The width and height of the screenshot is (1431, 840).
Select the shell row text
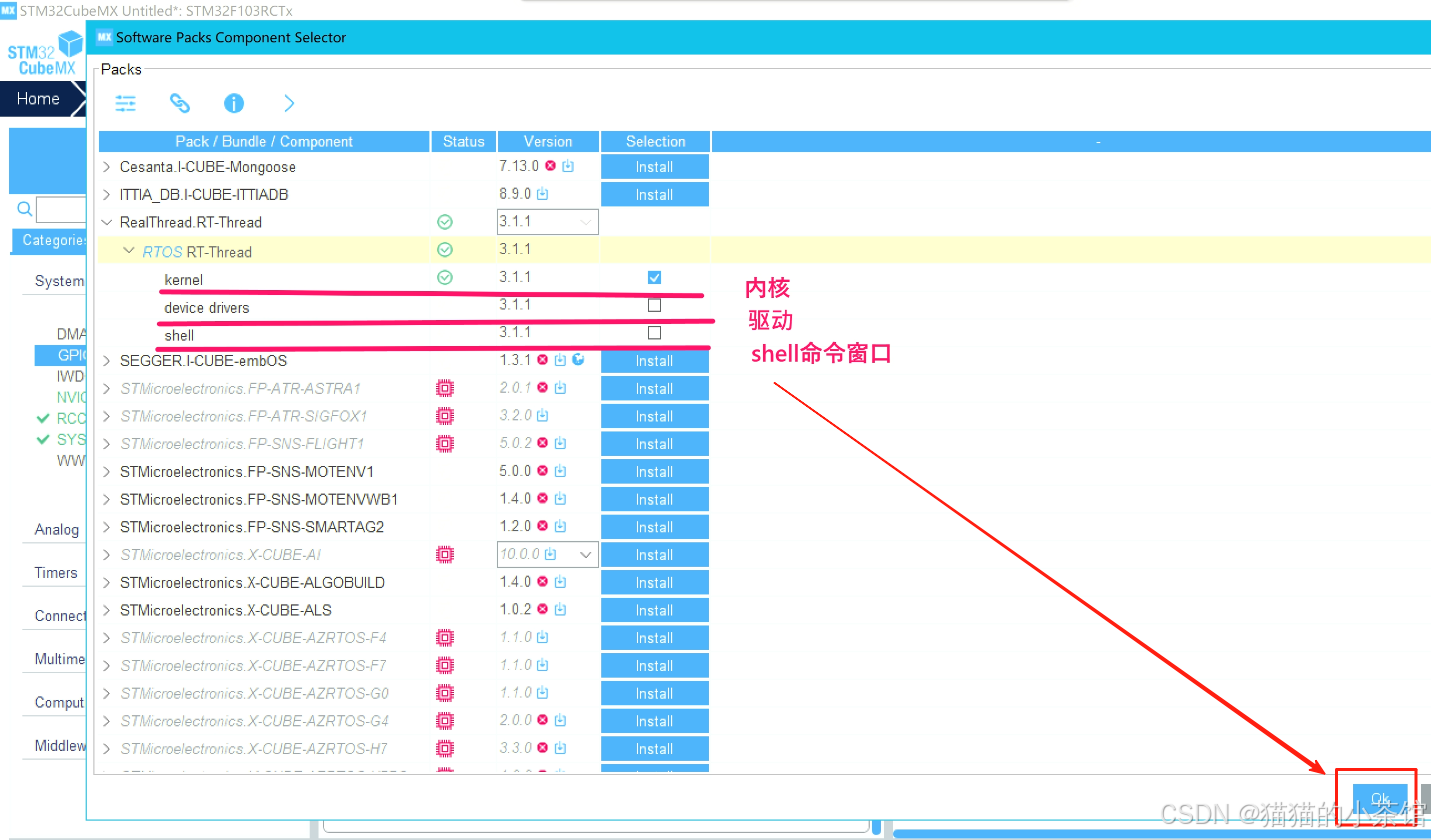point(179,335)
